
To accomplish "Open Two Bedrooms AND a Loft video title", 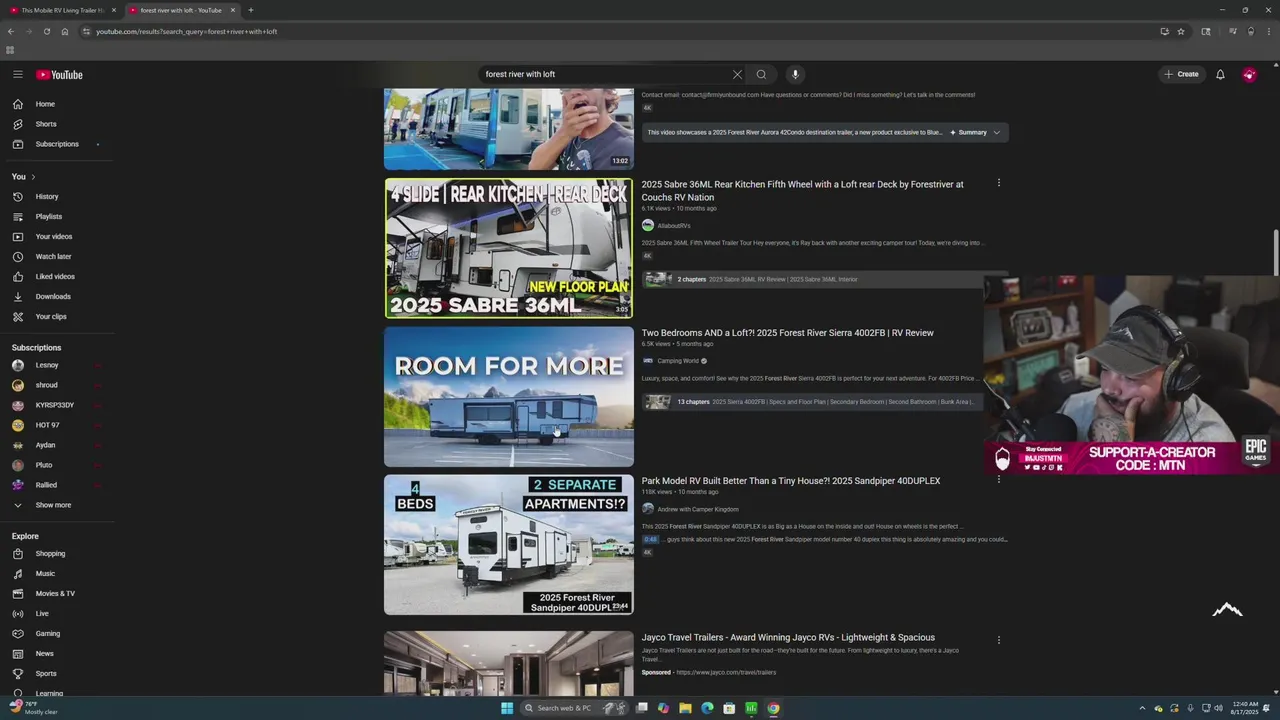I will (x=787, y=333).
